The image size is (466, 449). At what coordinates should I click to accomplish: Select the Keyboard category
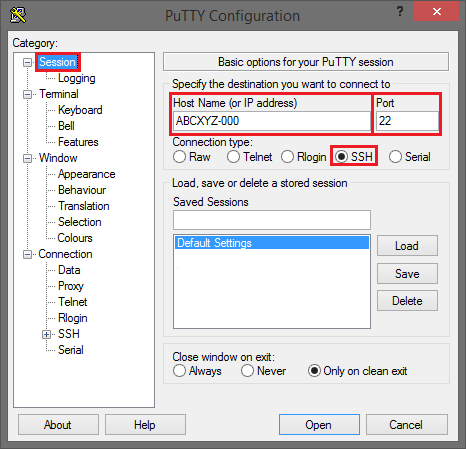tap(80, 110)
